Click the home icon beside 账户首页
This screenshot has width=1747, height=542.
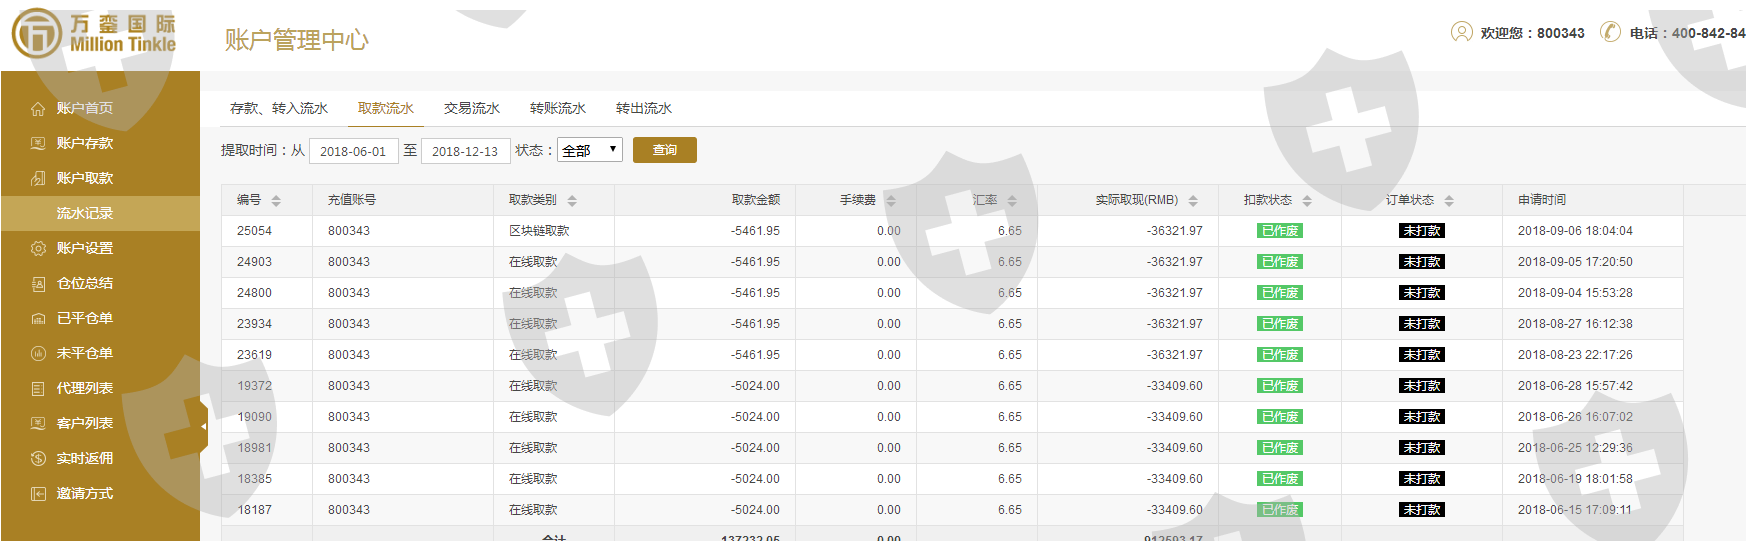38,109
